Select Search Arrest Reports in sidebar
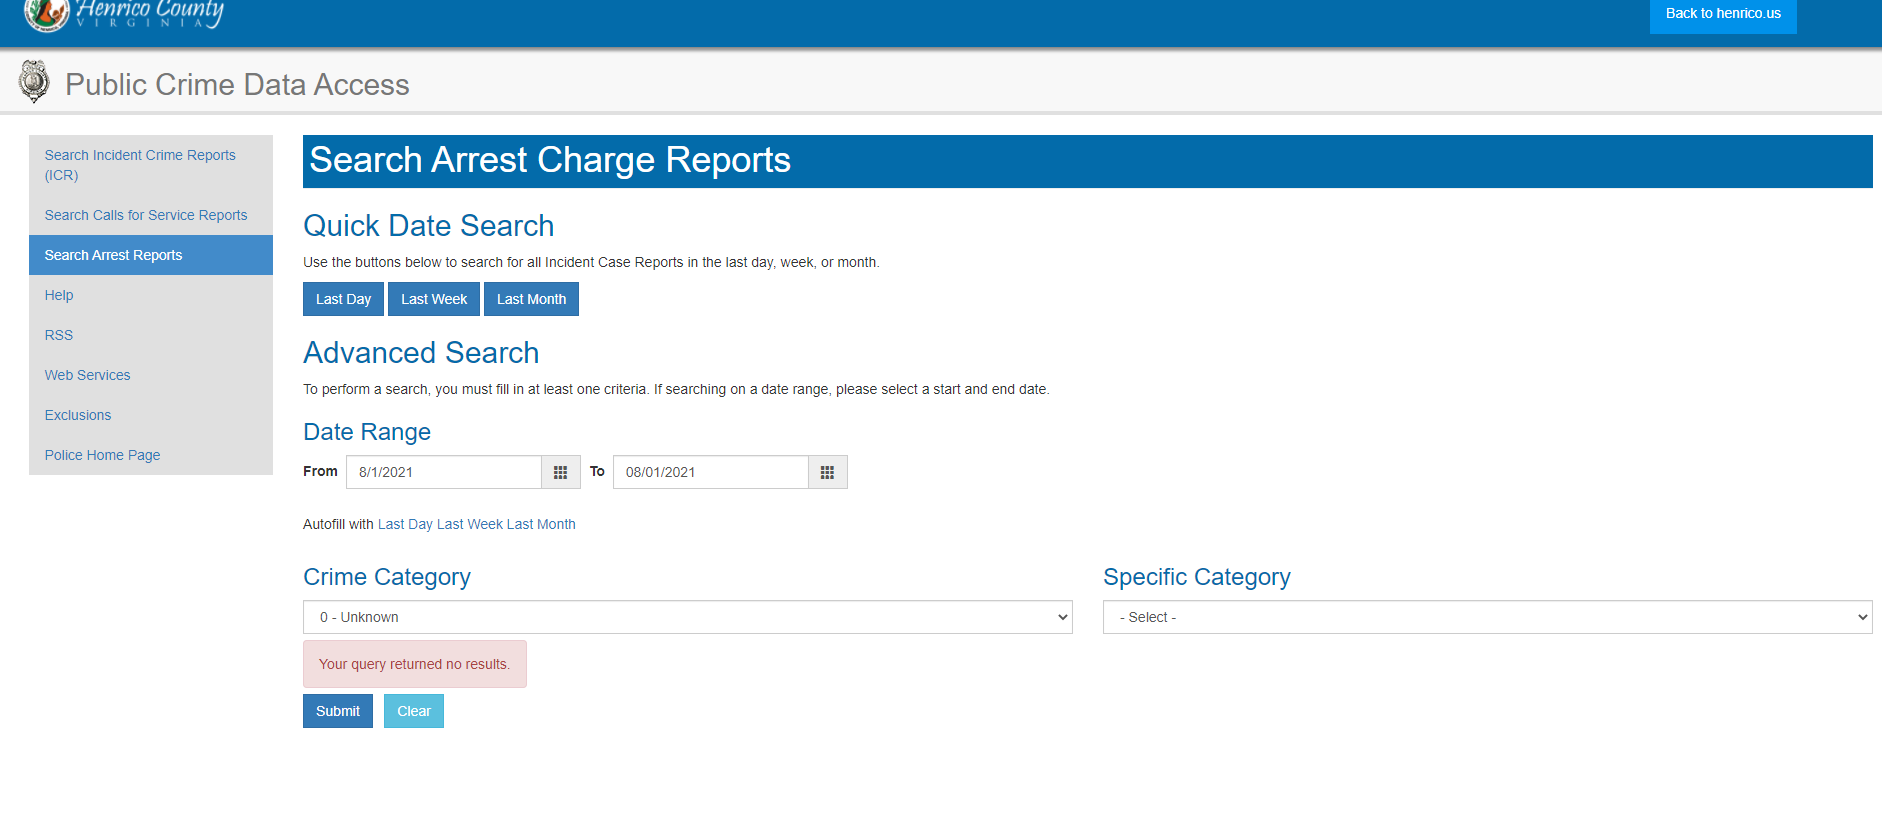Viewport: 1882px width, 839px height. click(x=151, y=255)
